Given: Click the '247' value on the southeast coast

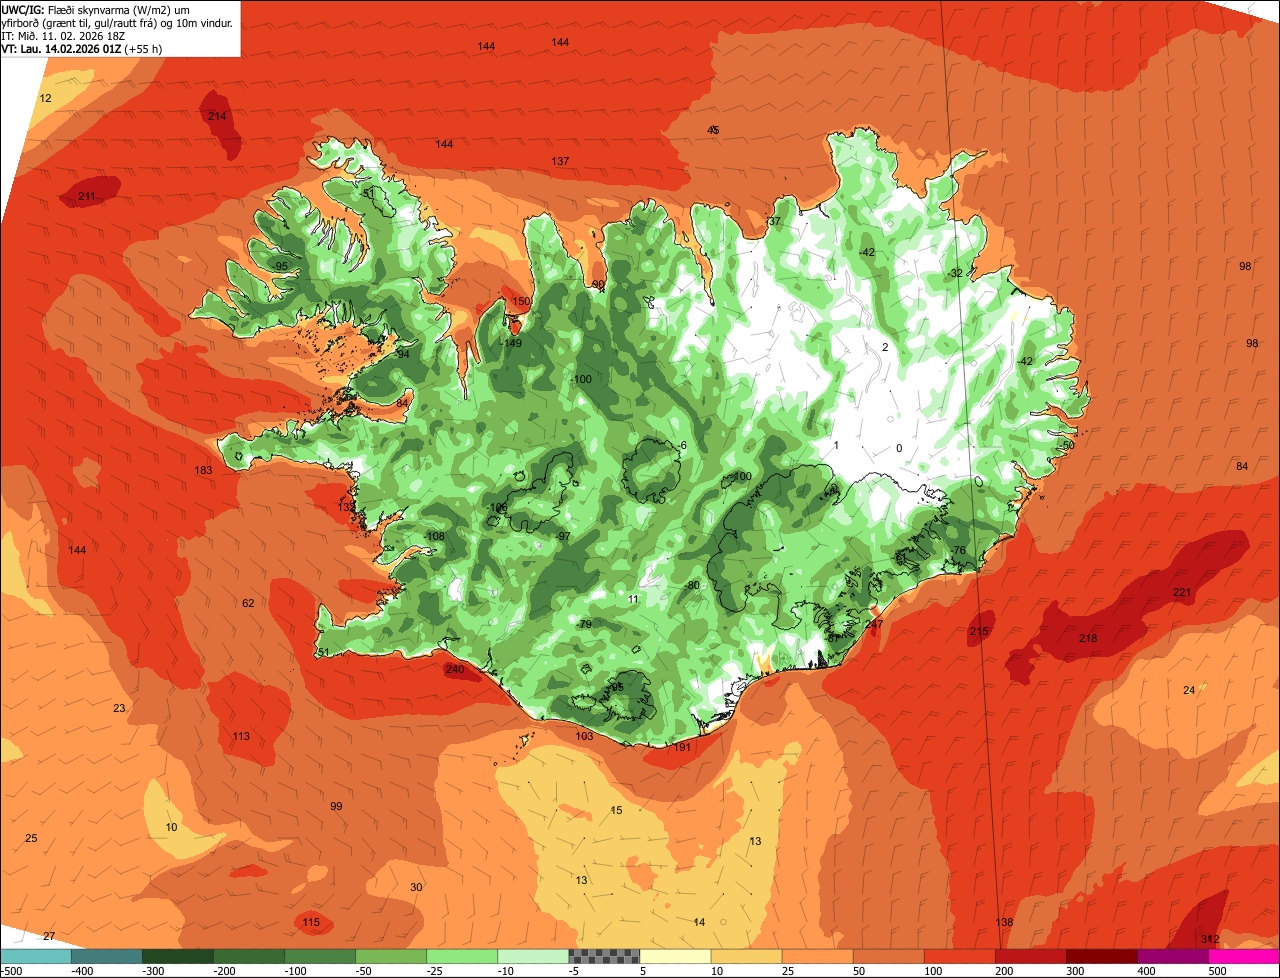Looking at the screenshot, I should [x=874, y=624].
